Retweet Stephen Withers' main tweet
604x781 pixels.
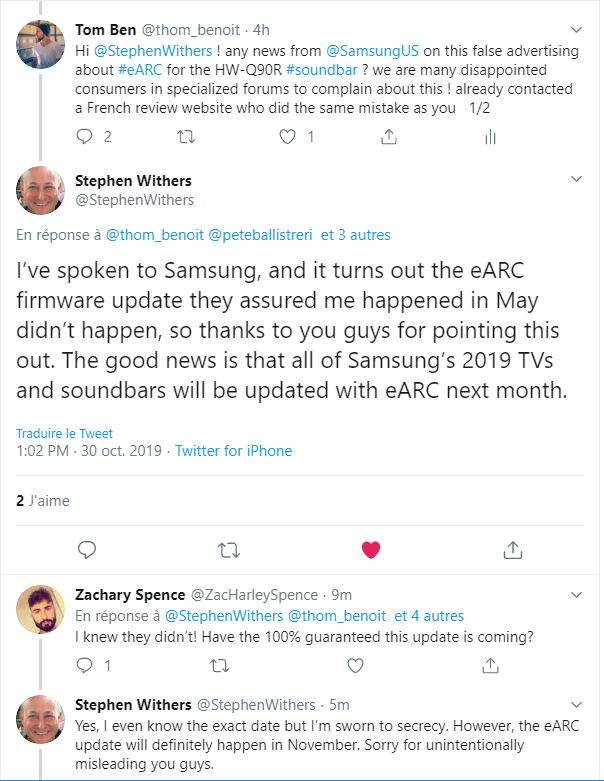coord(229,549)
